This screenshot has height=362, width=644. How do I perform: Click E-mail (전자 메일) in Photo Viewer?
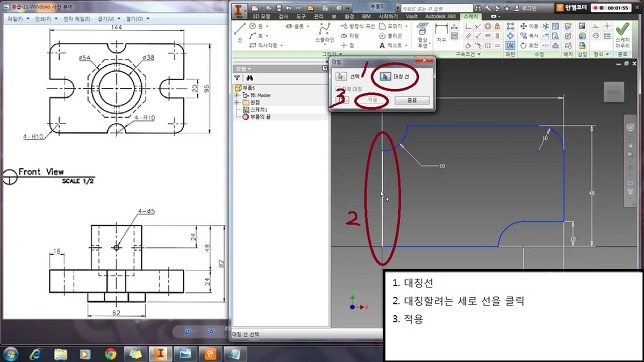[77, 19]
